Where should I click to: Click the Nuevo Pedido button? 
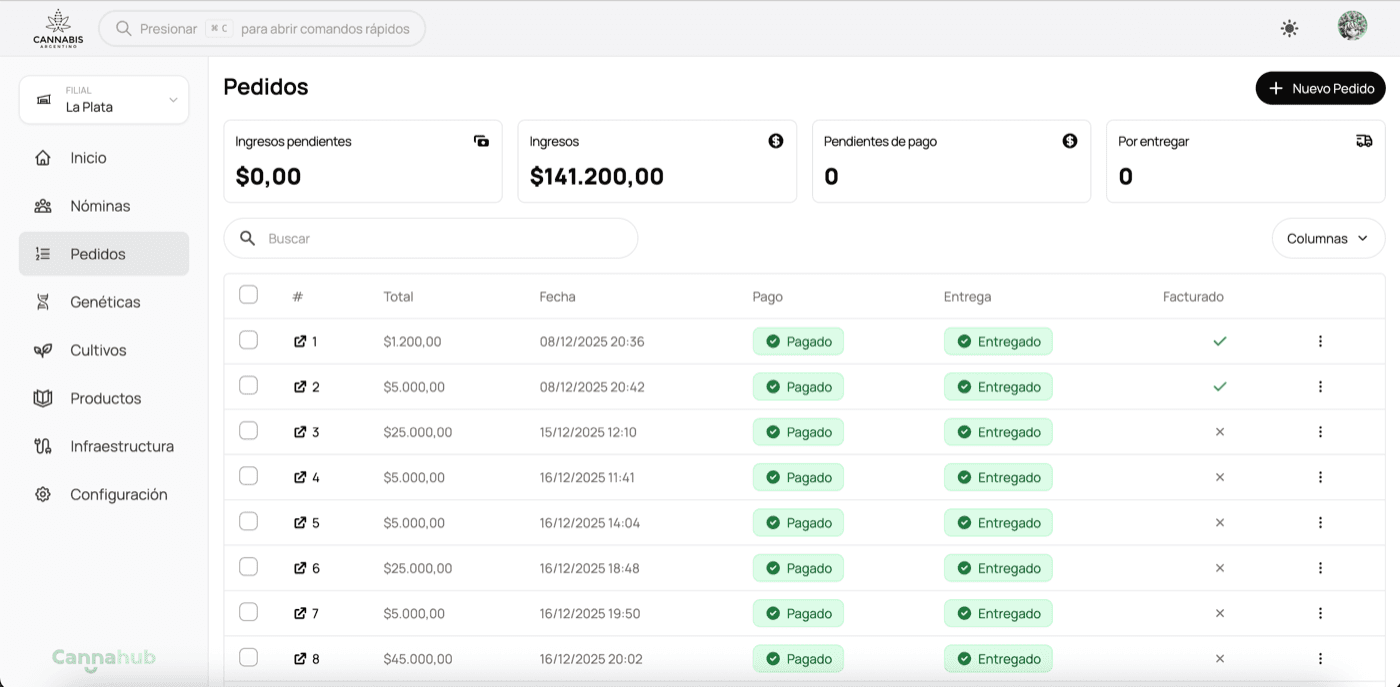pos(1320,88)
